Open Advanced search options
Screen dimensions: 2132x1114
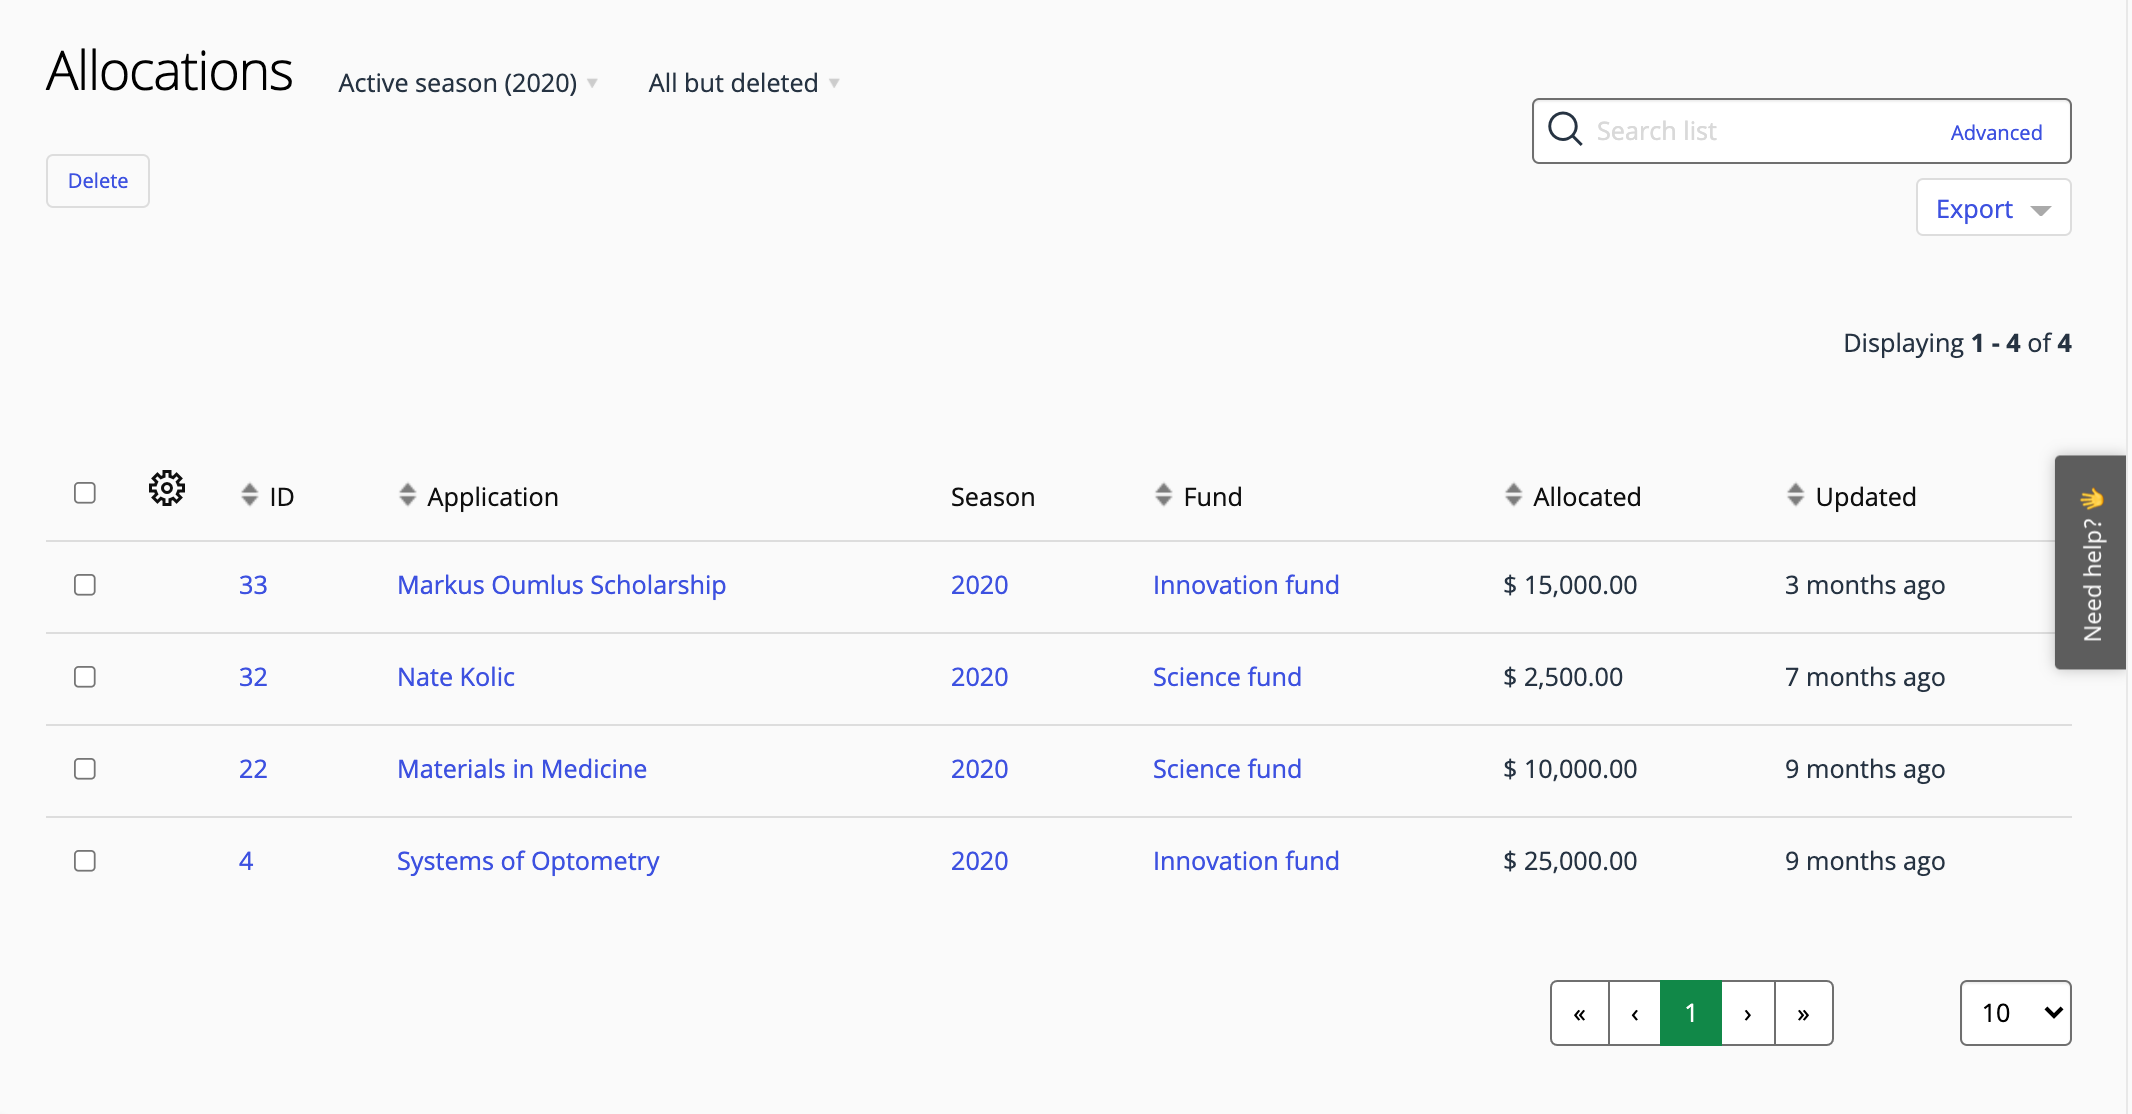[1995, 131]
